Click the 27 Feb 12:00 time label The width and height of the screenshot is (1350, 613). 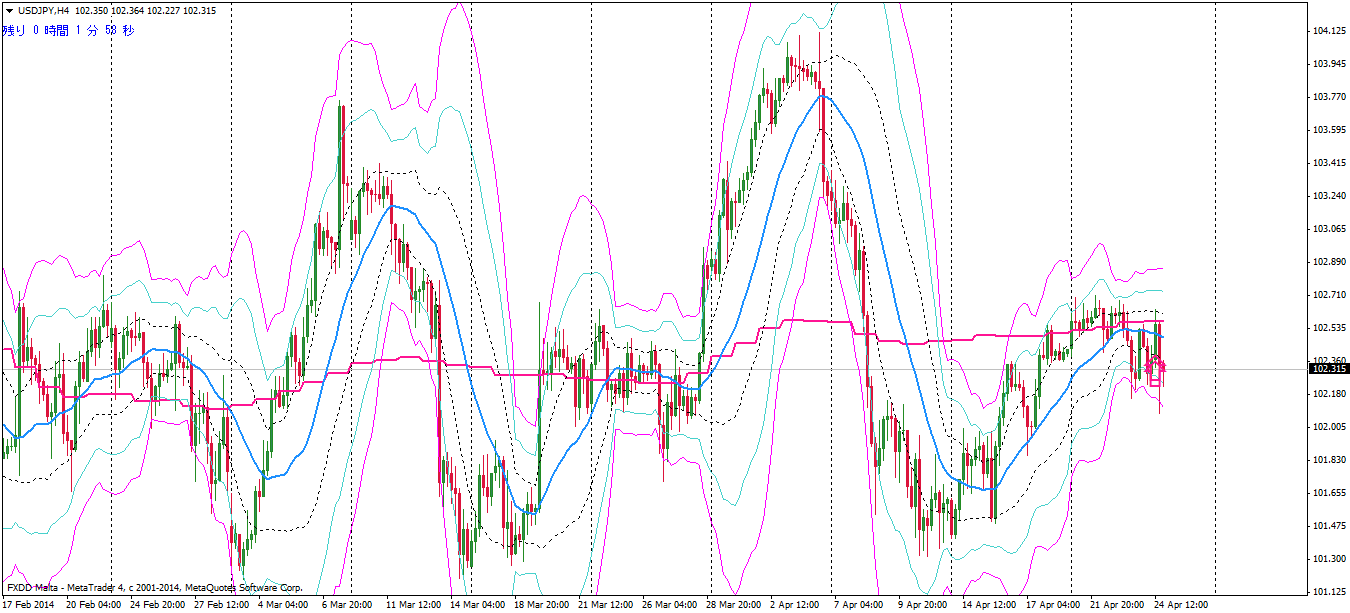223,605
